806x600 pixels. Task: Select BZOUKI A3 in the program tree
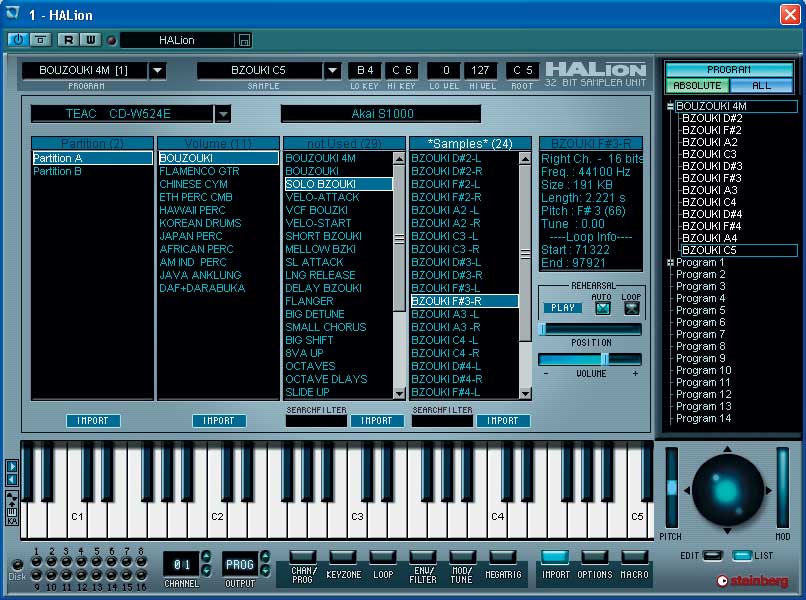(x=709, y=190)
